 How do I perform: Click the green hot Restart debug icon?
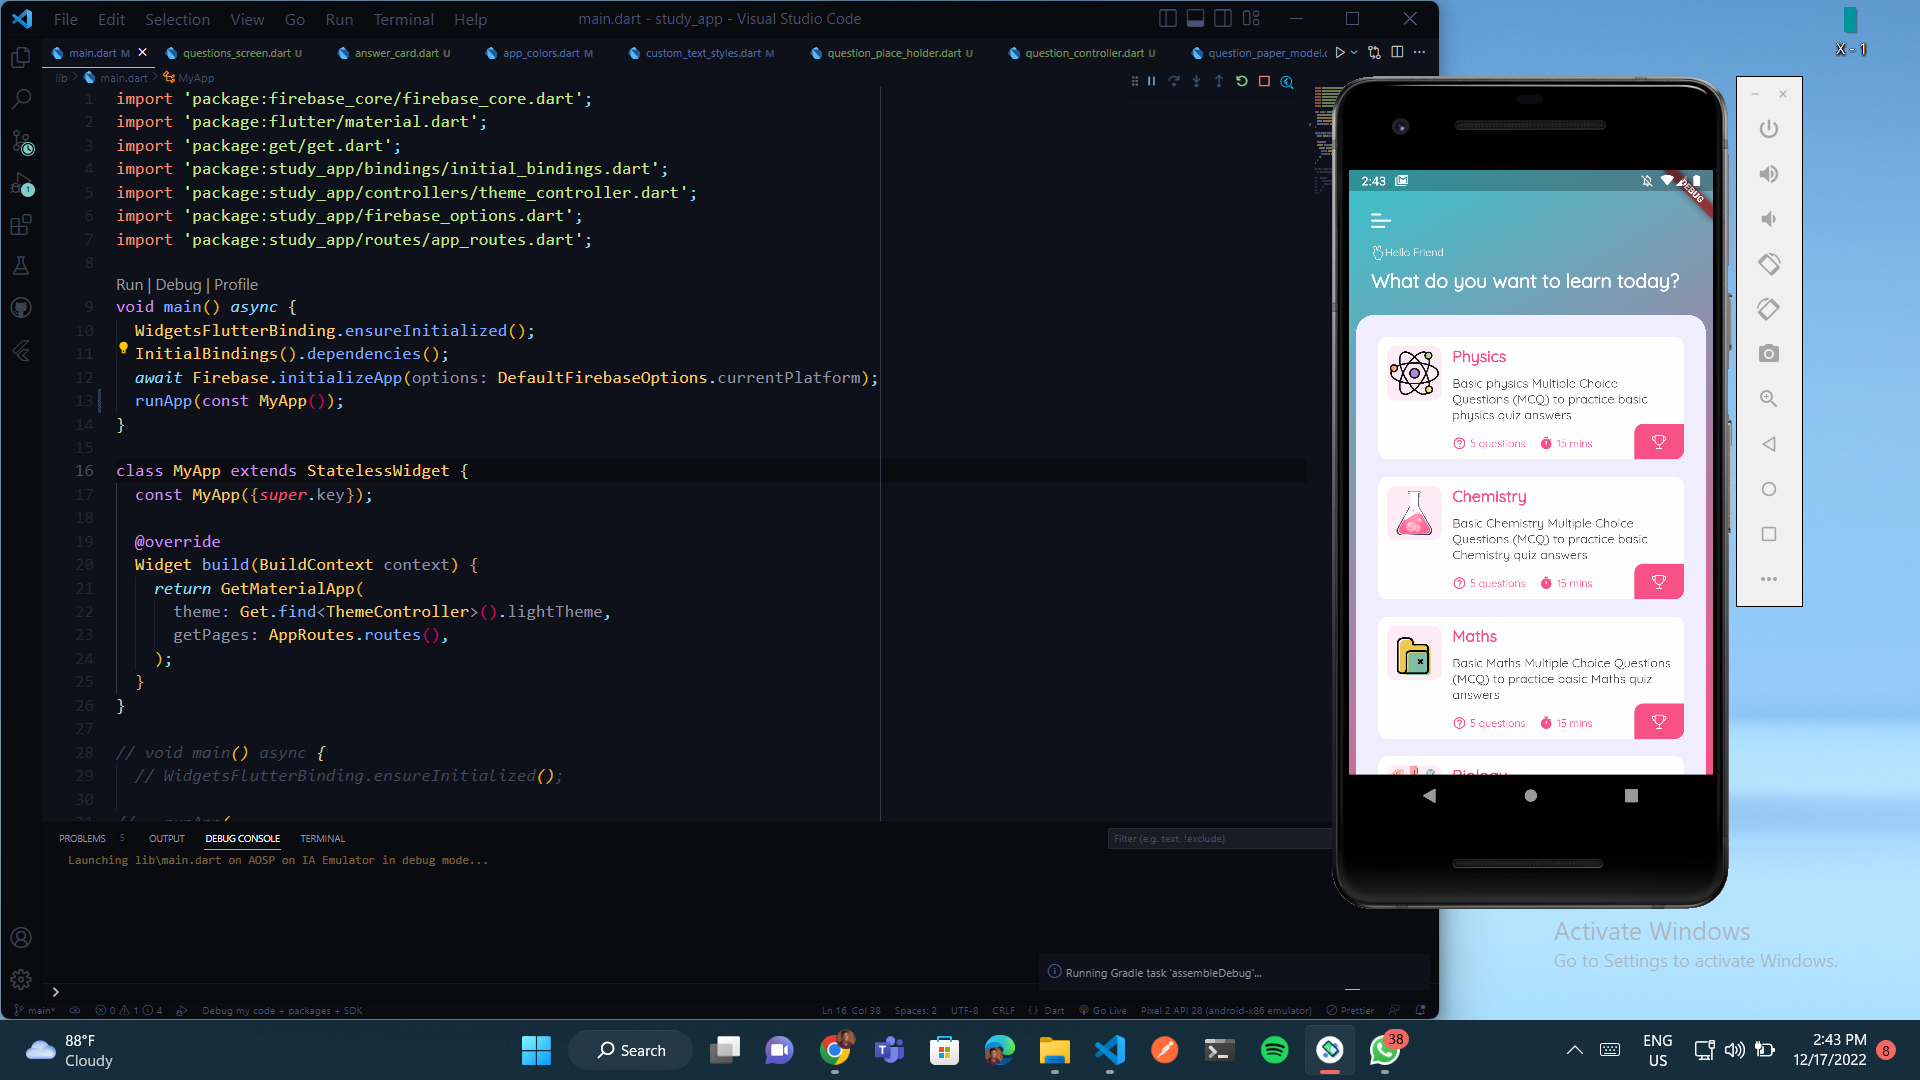click(1241, 81)
